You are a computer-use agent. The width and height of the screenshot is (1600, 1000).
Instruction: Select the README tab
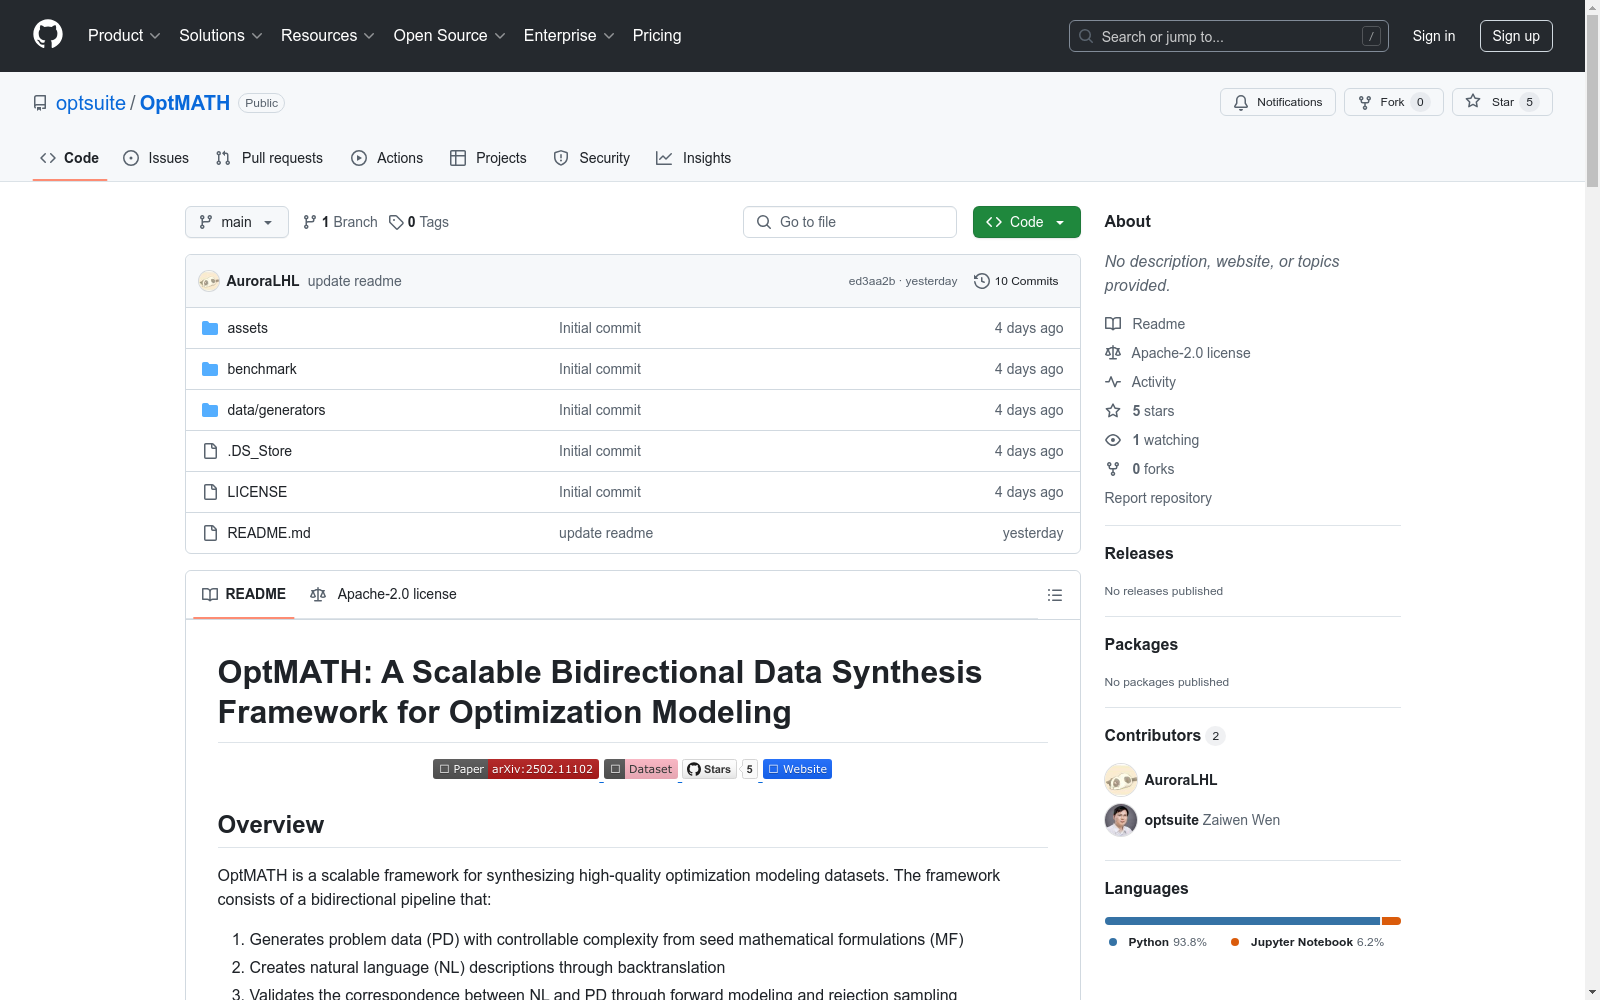coord(244,594)
